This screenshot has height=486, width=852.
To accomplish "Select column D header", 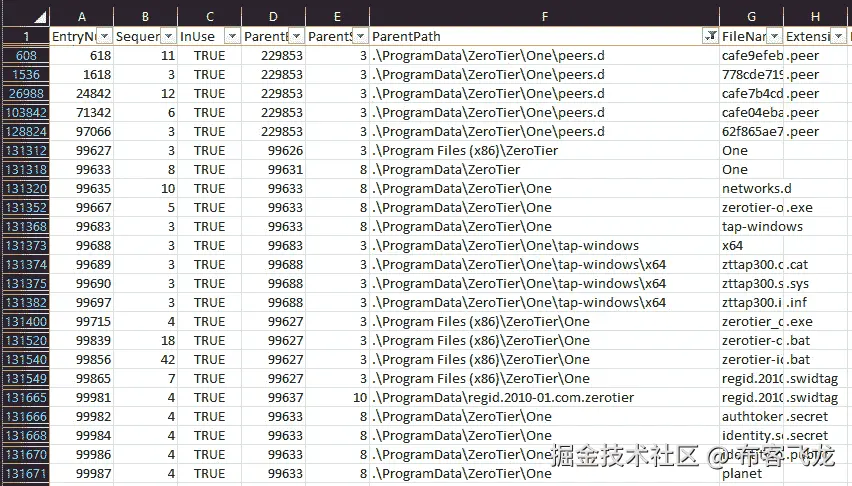I will [x=273, y=17].
